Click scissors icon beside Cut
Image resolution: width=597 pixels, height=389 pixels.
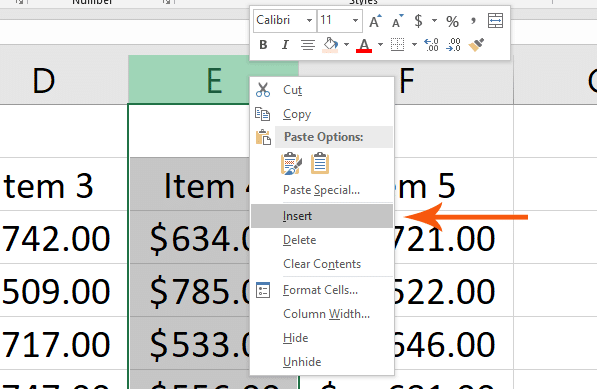263,90
